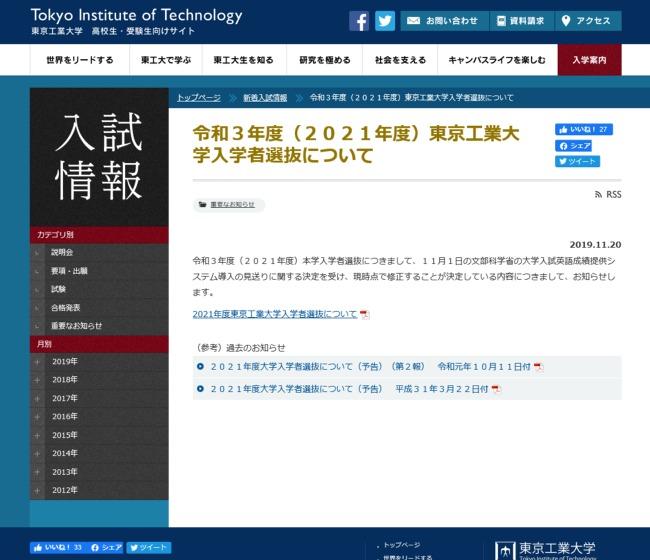This screenshot has height=560, width=650.
Task: Expand the 2019年 archive
Action: click(99, 361)
